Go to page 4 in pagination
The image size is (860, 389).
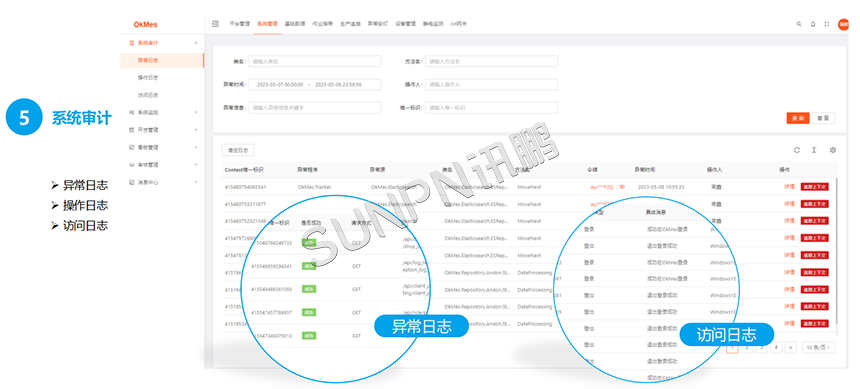(776, 347)
